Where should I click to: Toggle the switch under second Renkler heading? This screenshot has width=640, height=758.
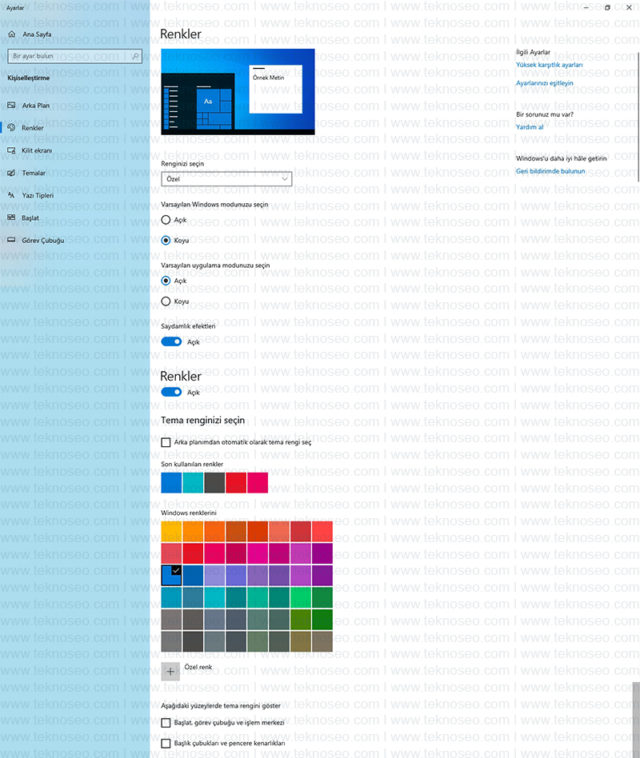click(171, 392)
